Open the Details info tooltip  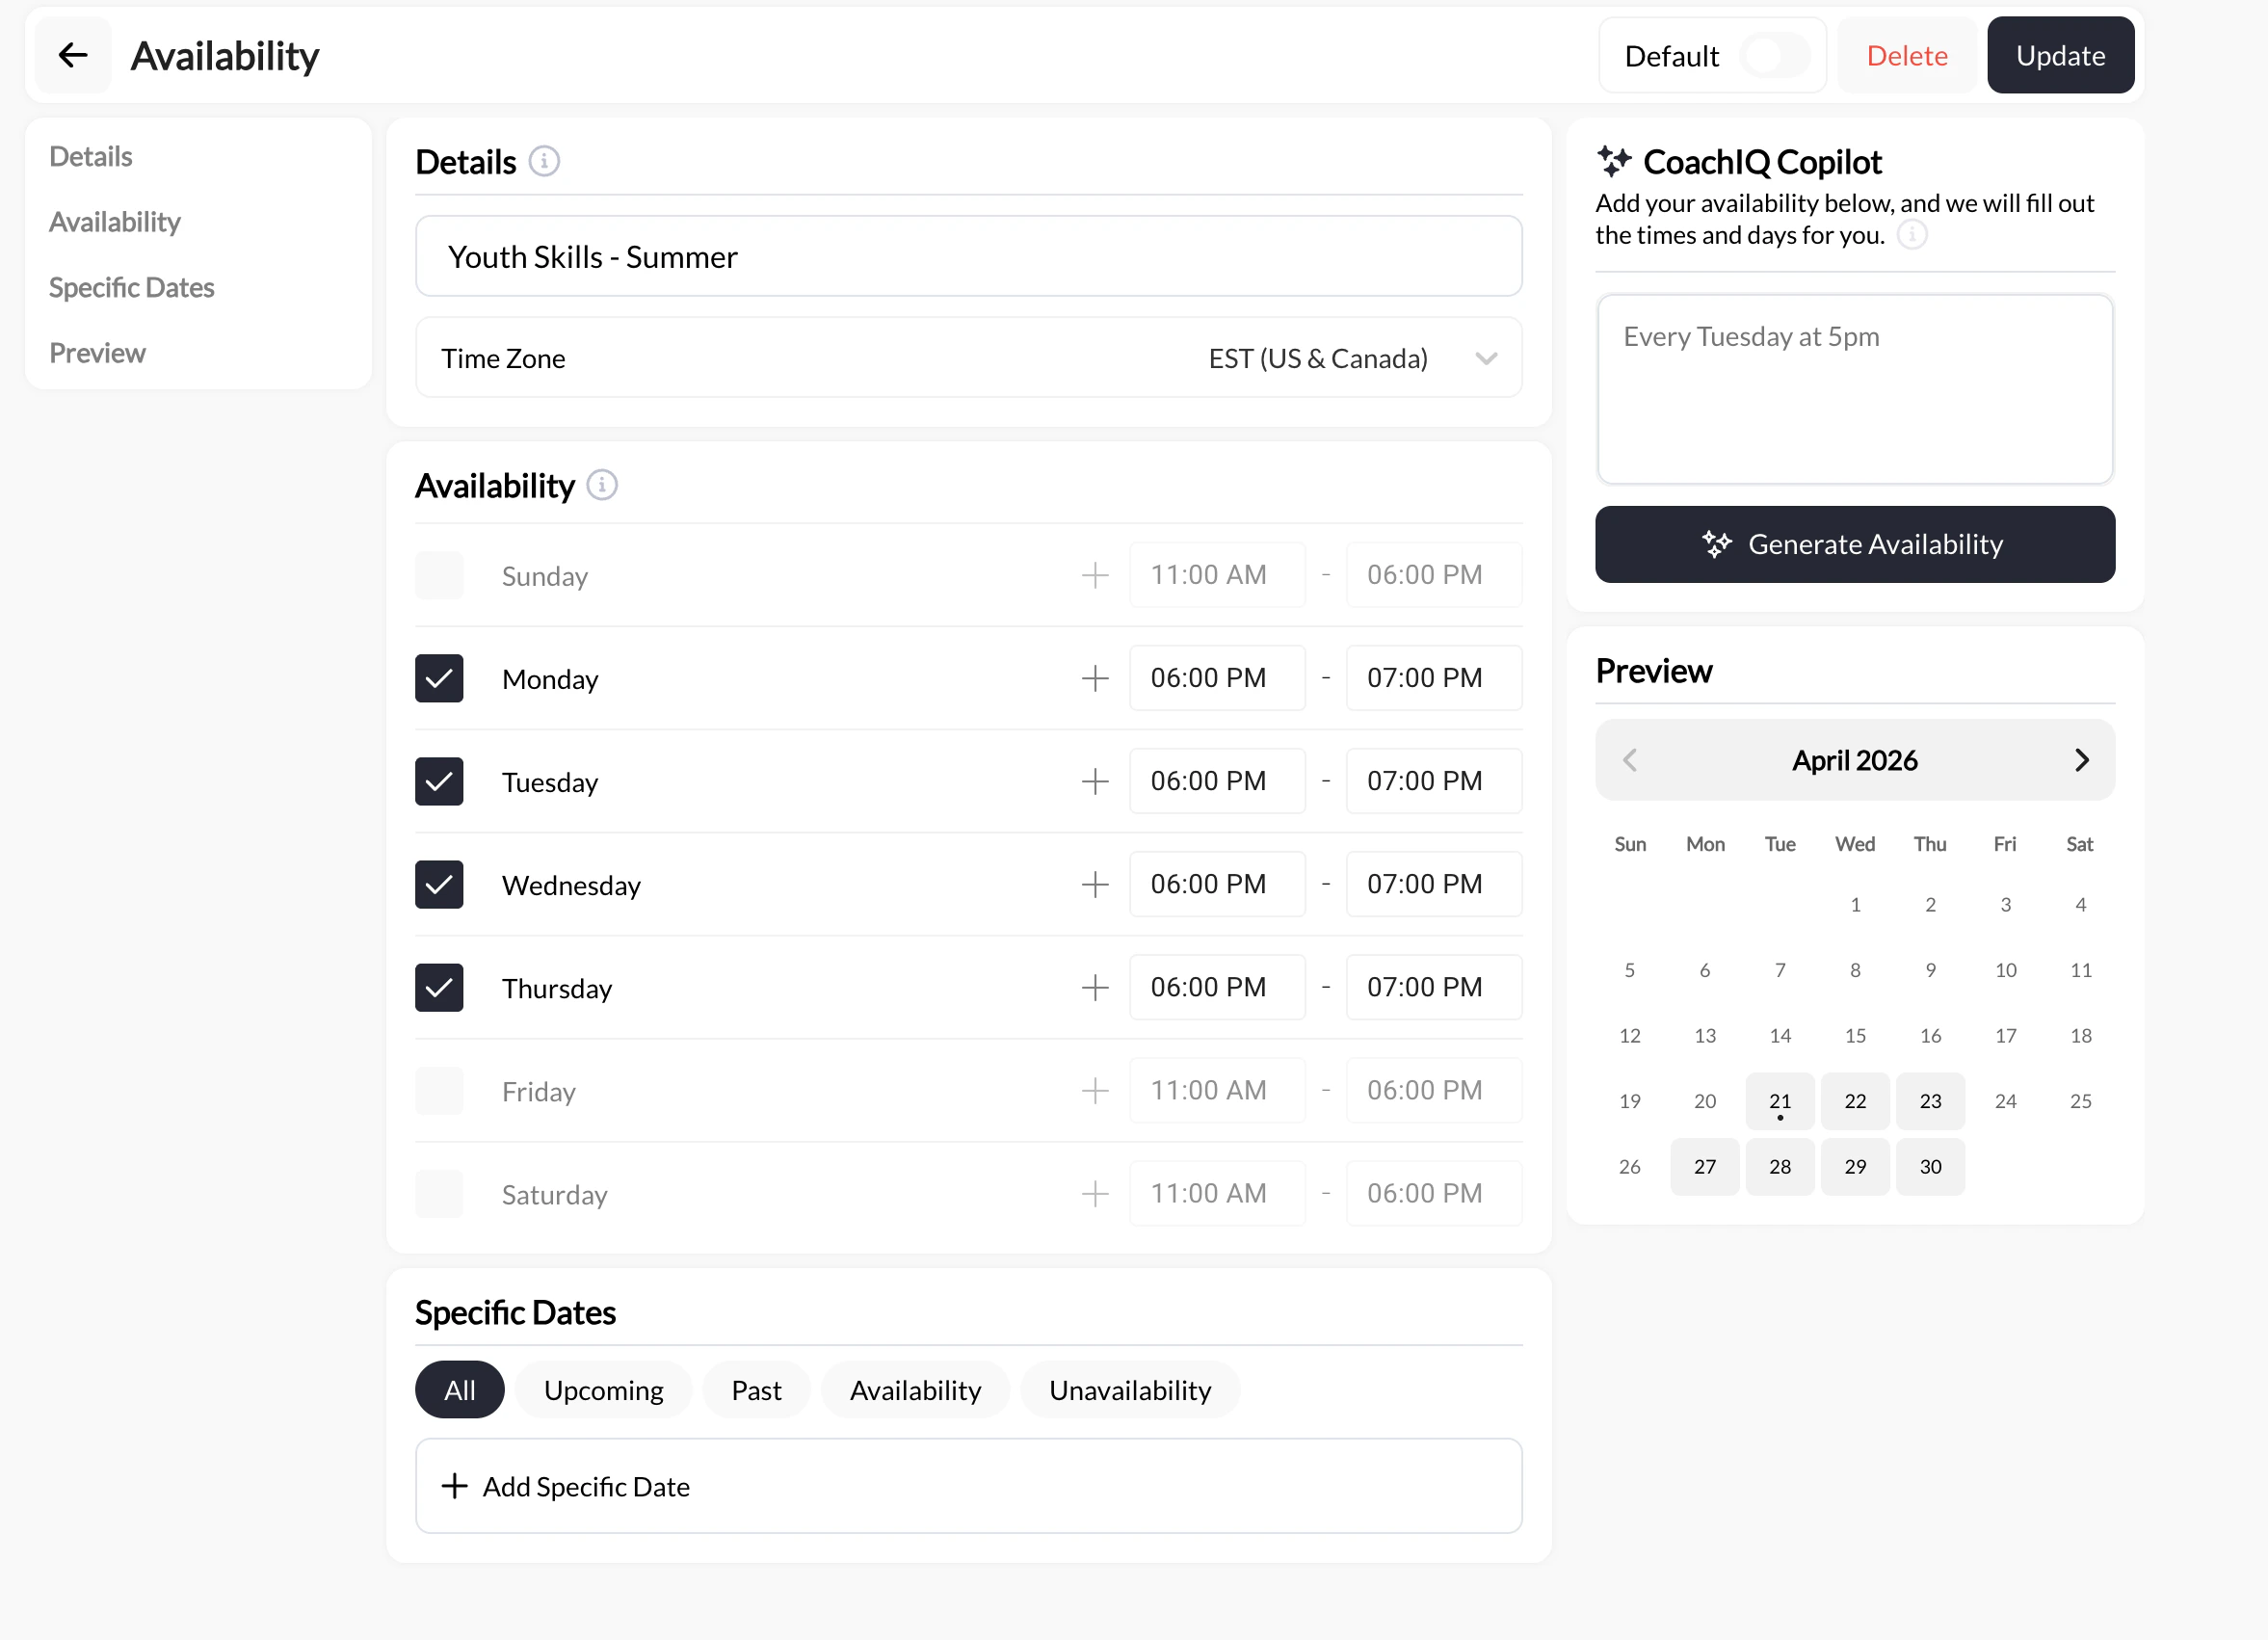(x=544, y=161)
